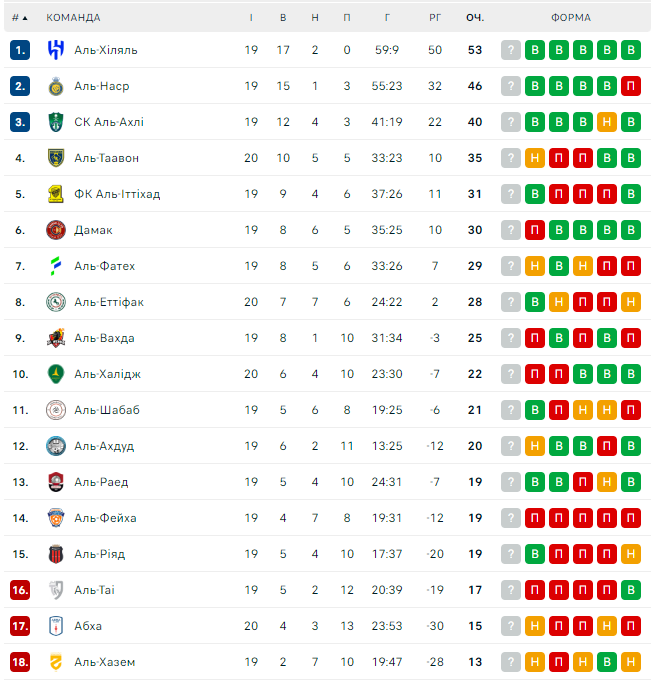Click the Al-Nassr club crest
651x680 pixels.
[x=55, y=86]
